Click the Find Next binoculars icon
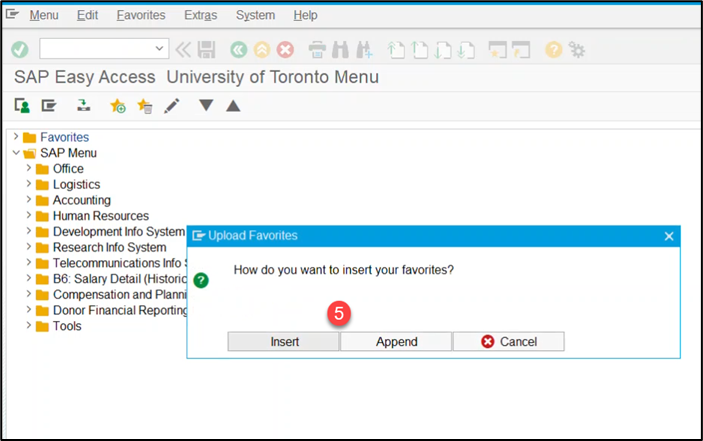The image size is (703, 441). (x=364, y=50)
